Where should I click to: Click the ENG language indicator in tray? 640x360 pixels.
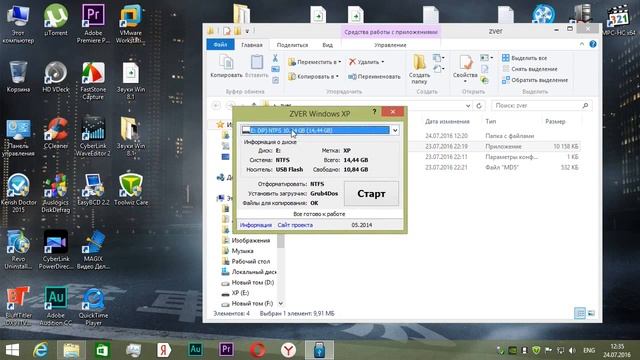coord(589,350)
